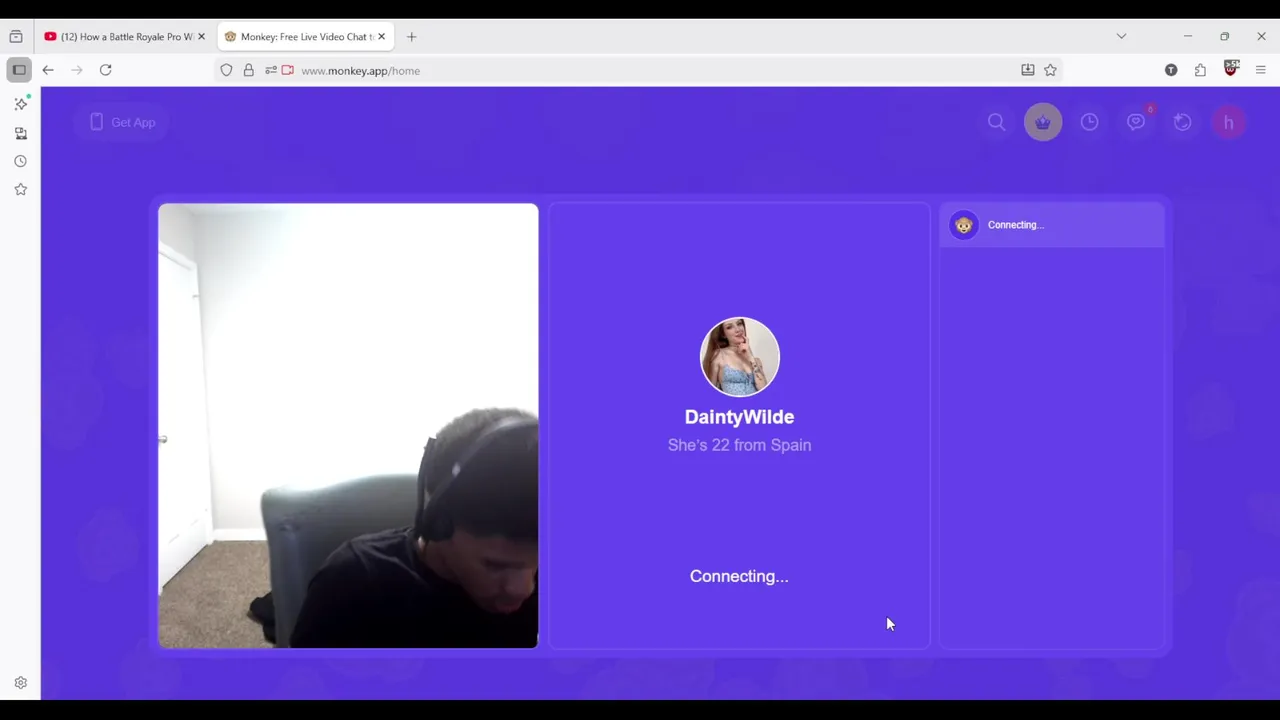Toggle the browser sidebar button
The image size is (1280, 720).
pyautogui.click(x=19, y=70)
